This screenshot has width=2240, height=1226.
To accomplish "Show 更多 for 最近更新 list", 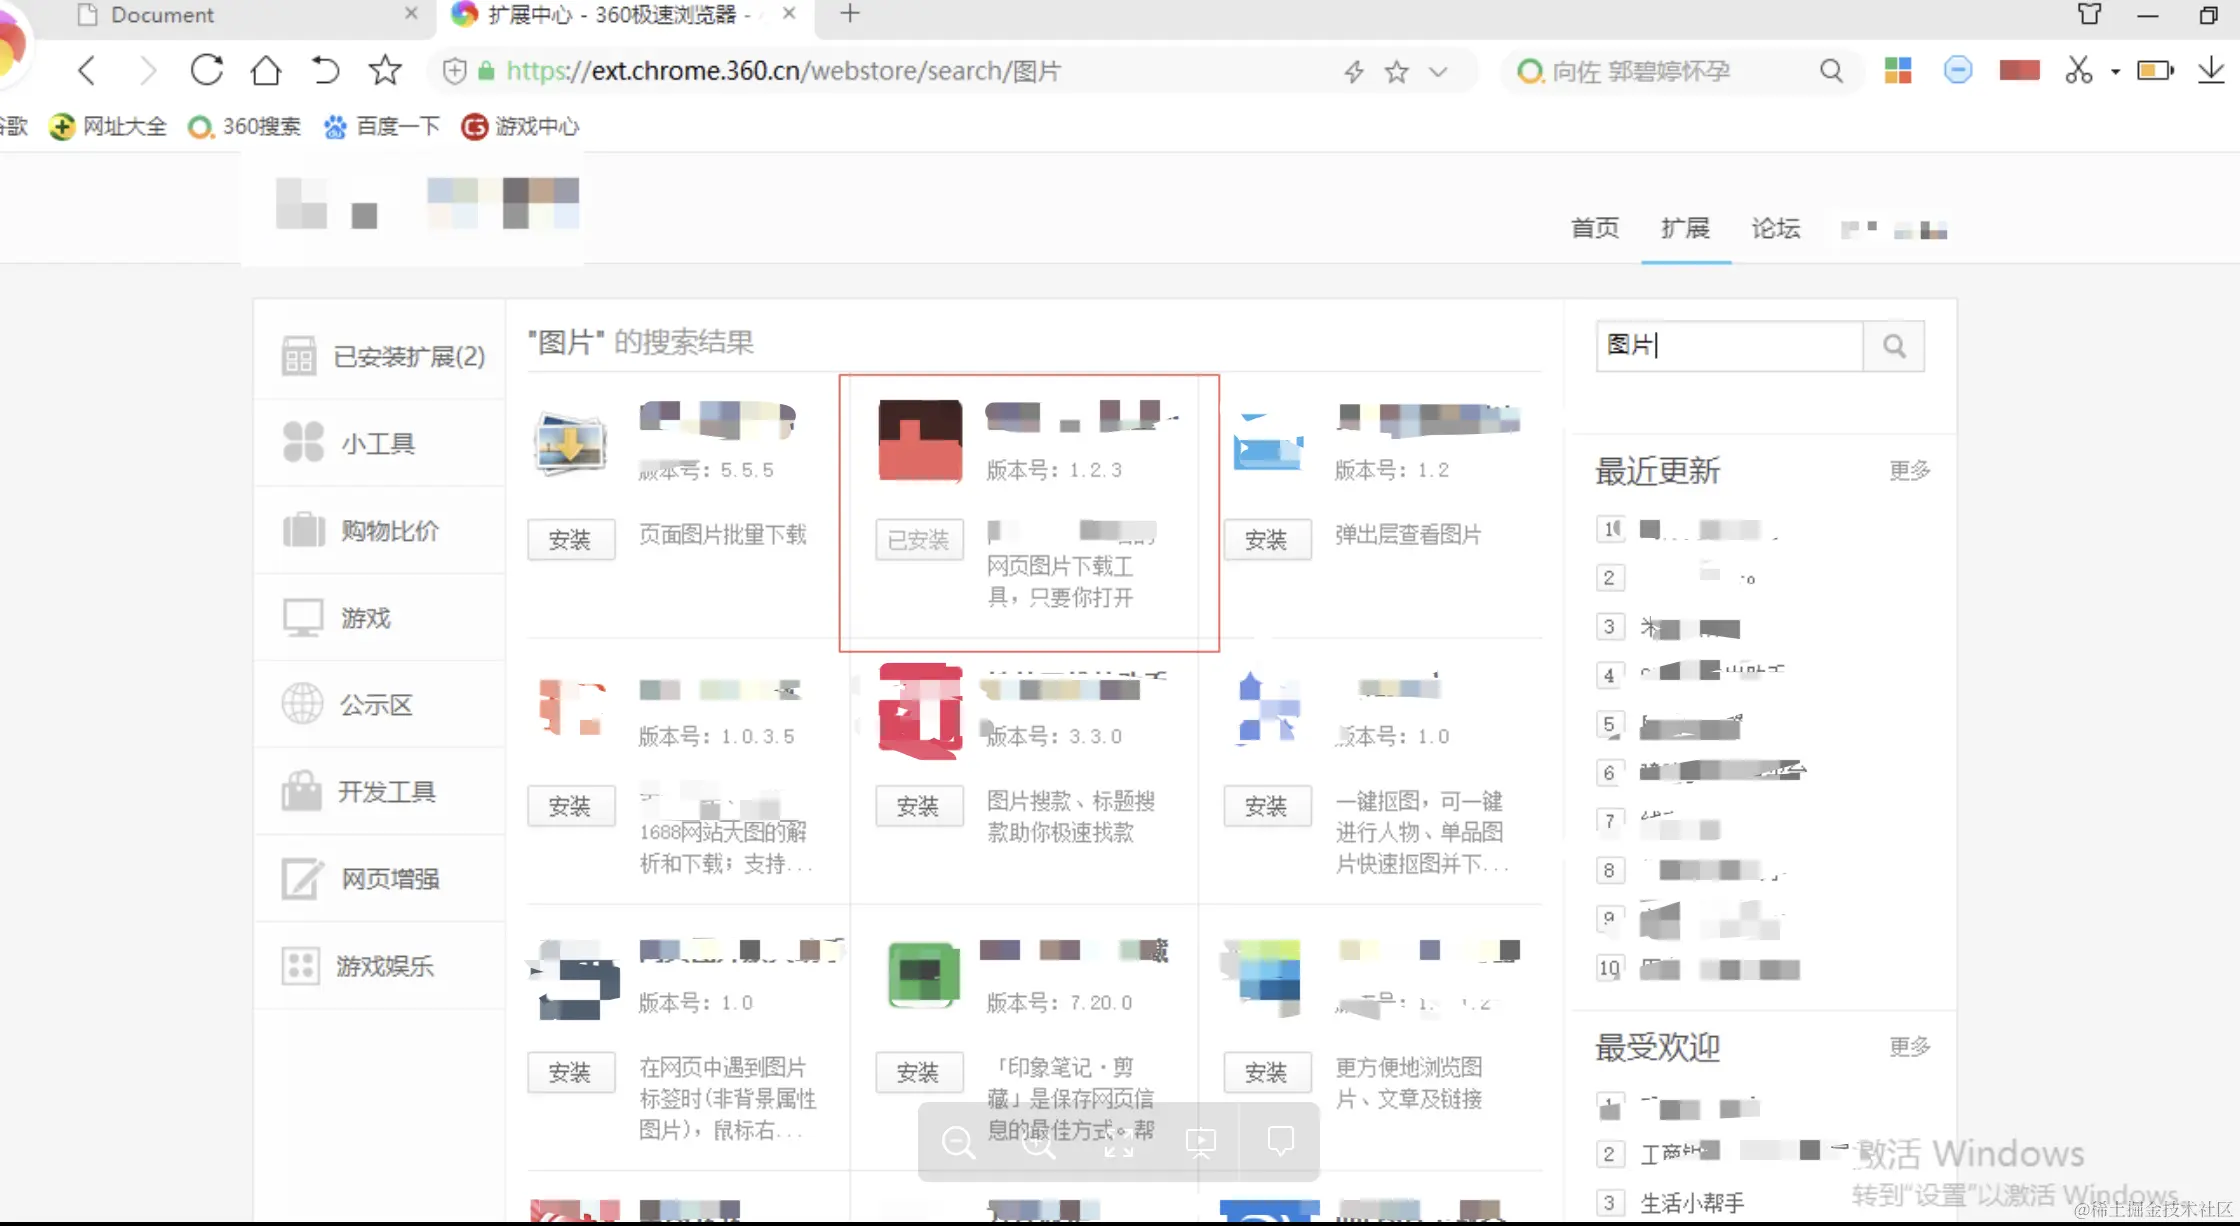I will pyautogui.click(x=1909, y=470).
